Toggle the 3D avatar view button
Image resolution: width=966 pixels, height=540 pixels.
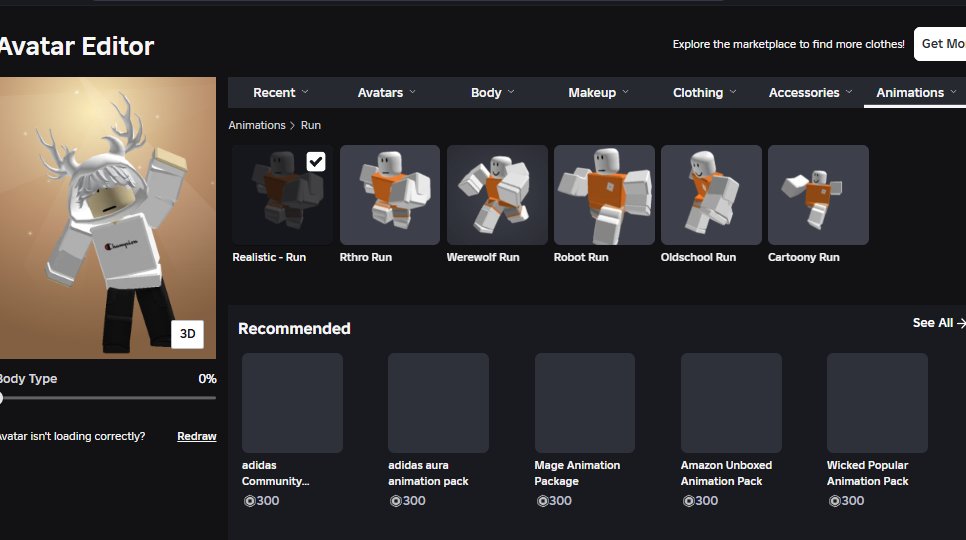pyautogui.click(x=187, y=334)
